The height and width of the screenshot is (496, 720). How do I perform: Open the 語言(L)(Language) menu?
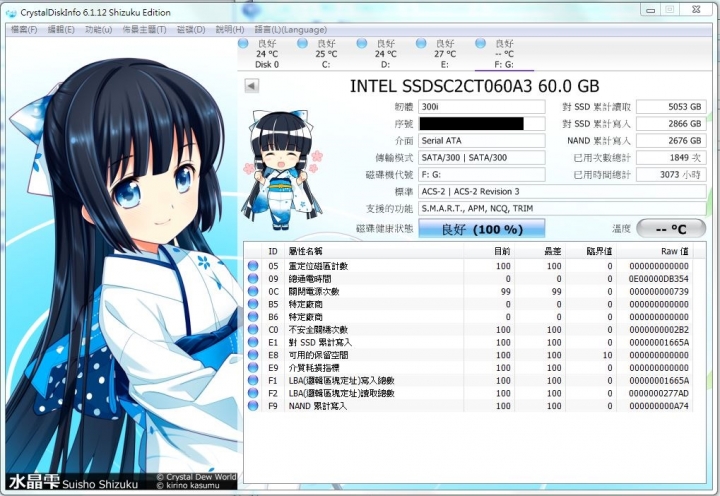point(291,30)
